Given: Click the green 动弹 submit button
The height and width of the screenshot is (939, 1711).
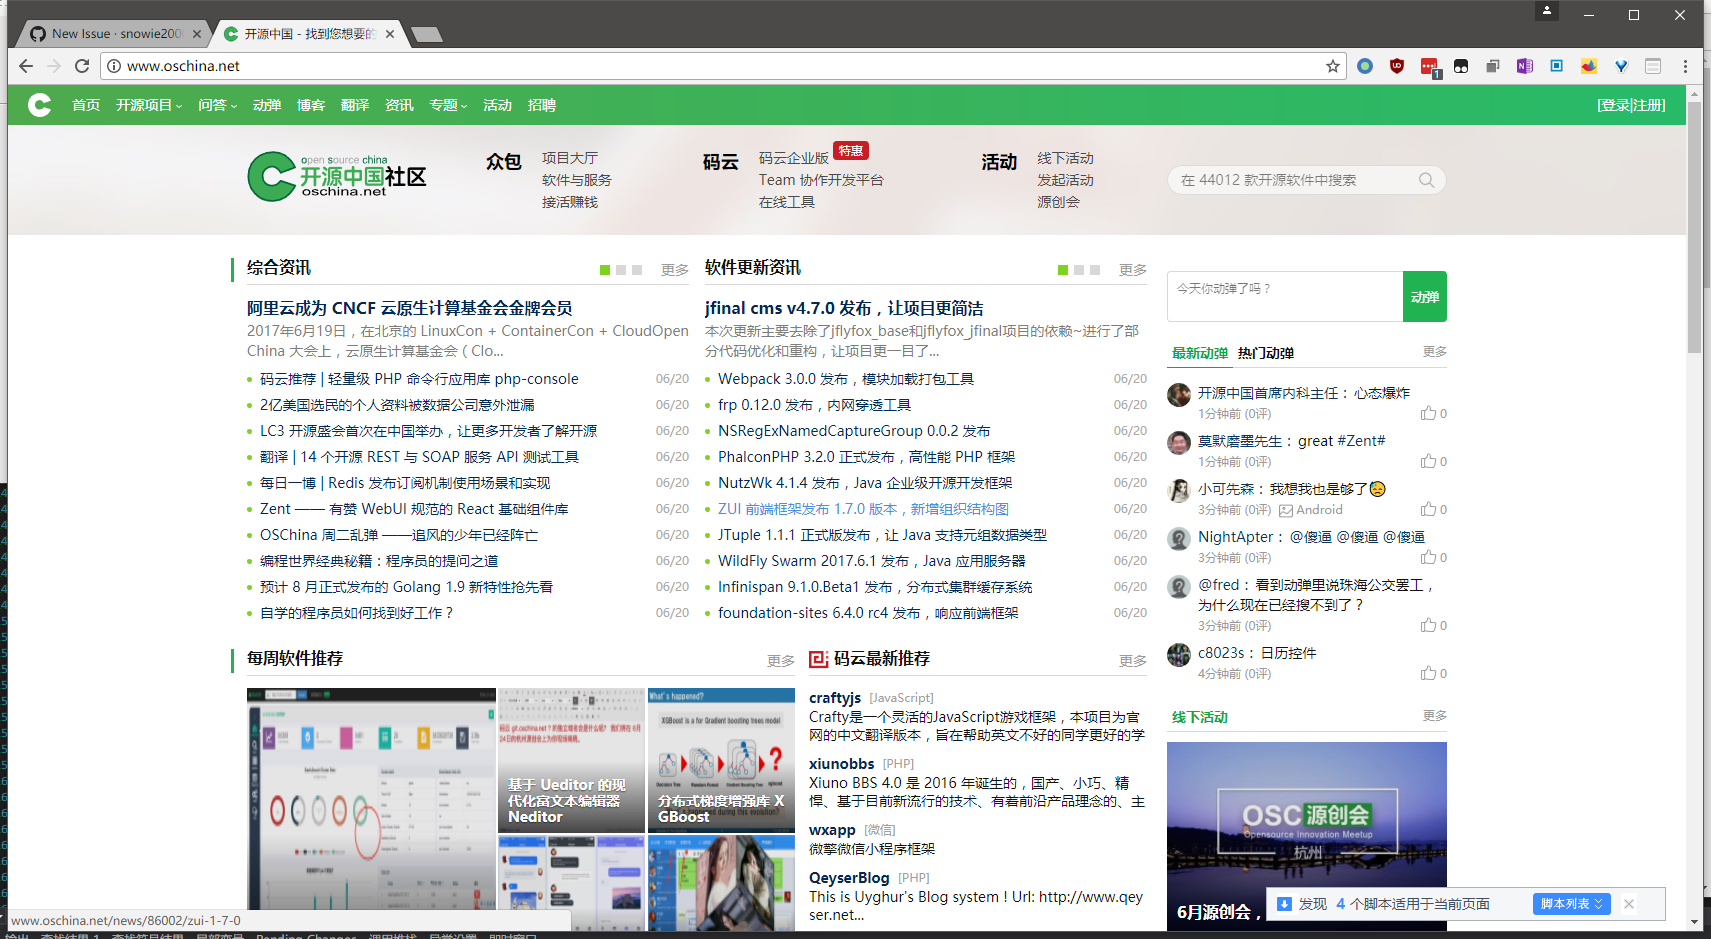Looking at the screenshot, I should (1424, 297).
